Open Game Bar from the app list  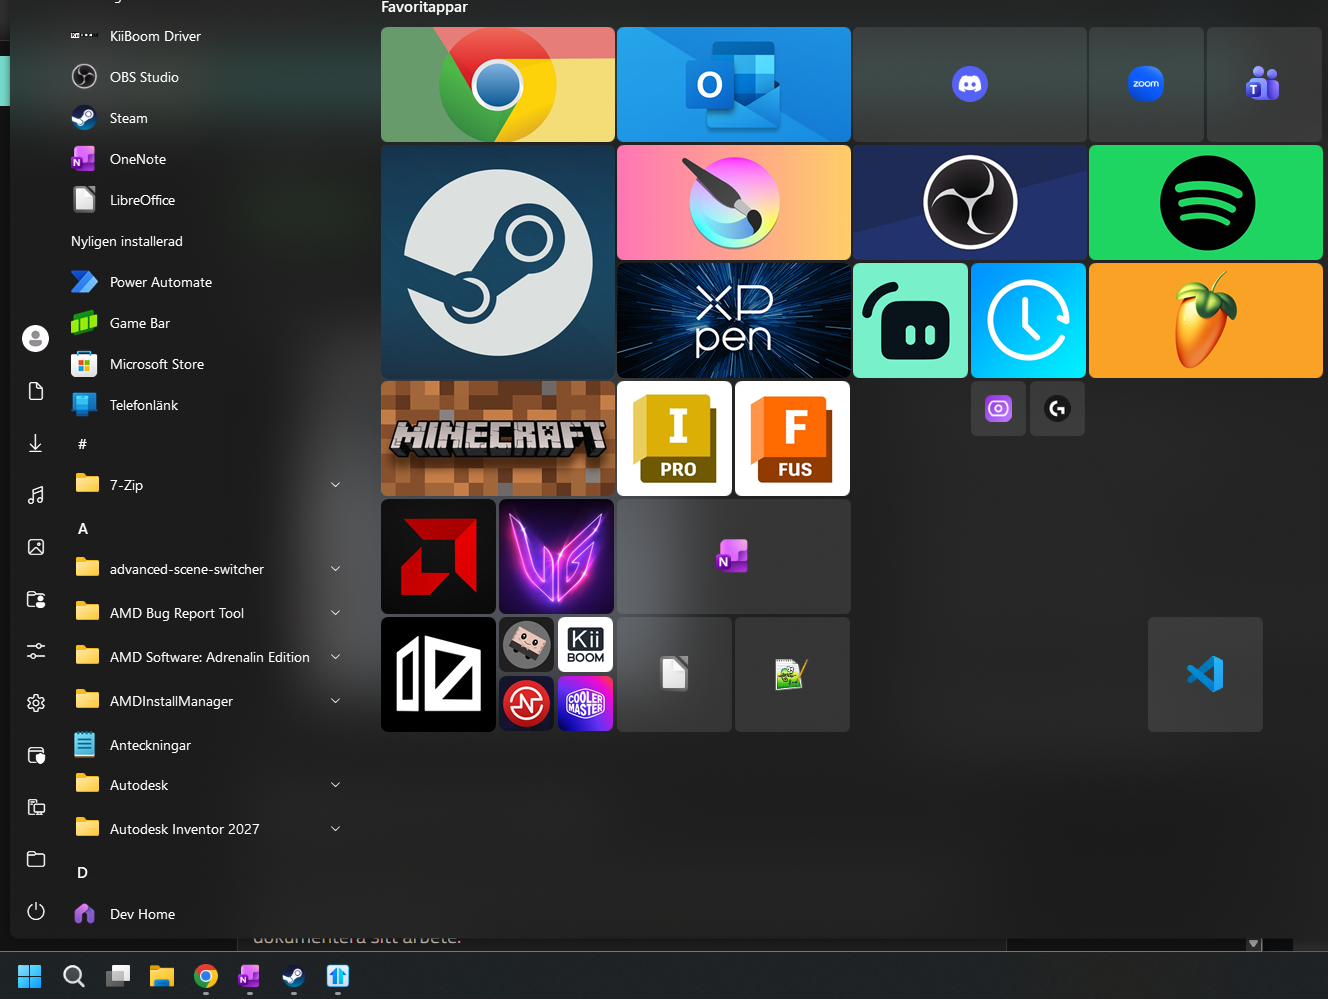pos(206,323)
